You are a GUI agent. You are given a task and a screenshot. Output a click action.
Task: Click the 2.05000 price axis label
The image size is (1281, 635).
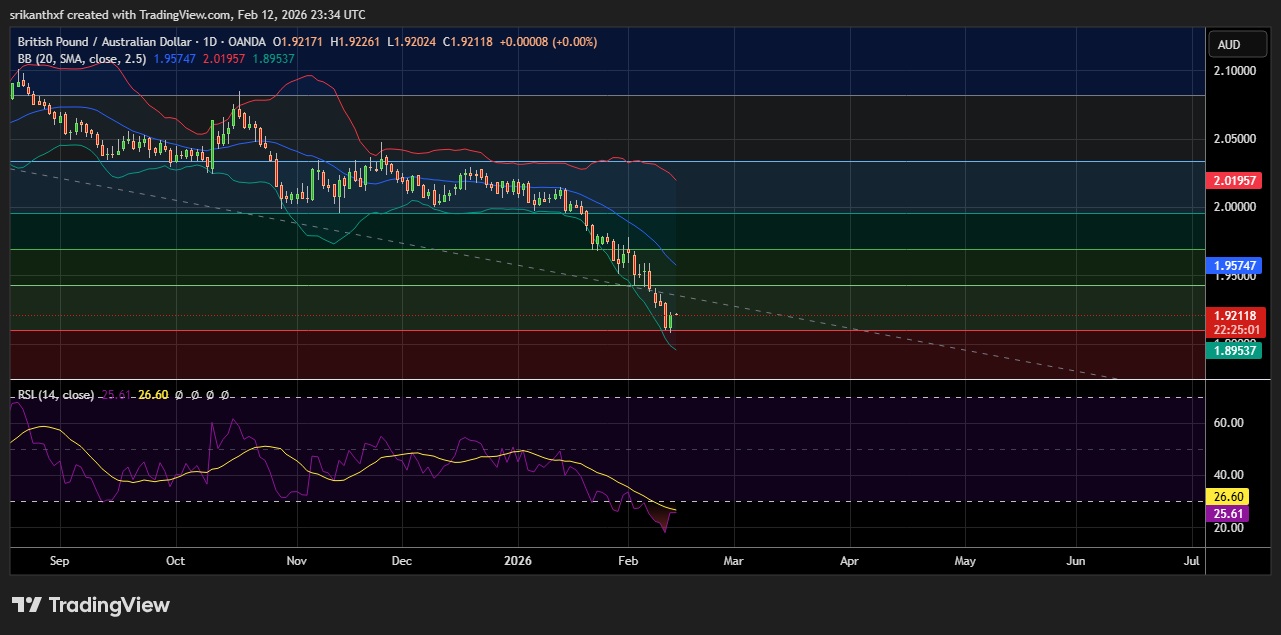tap(1237, 139)
